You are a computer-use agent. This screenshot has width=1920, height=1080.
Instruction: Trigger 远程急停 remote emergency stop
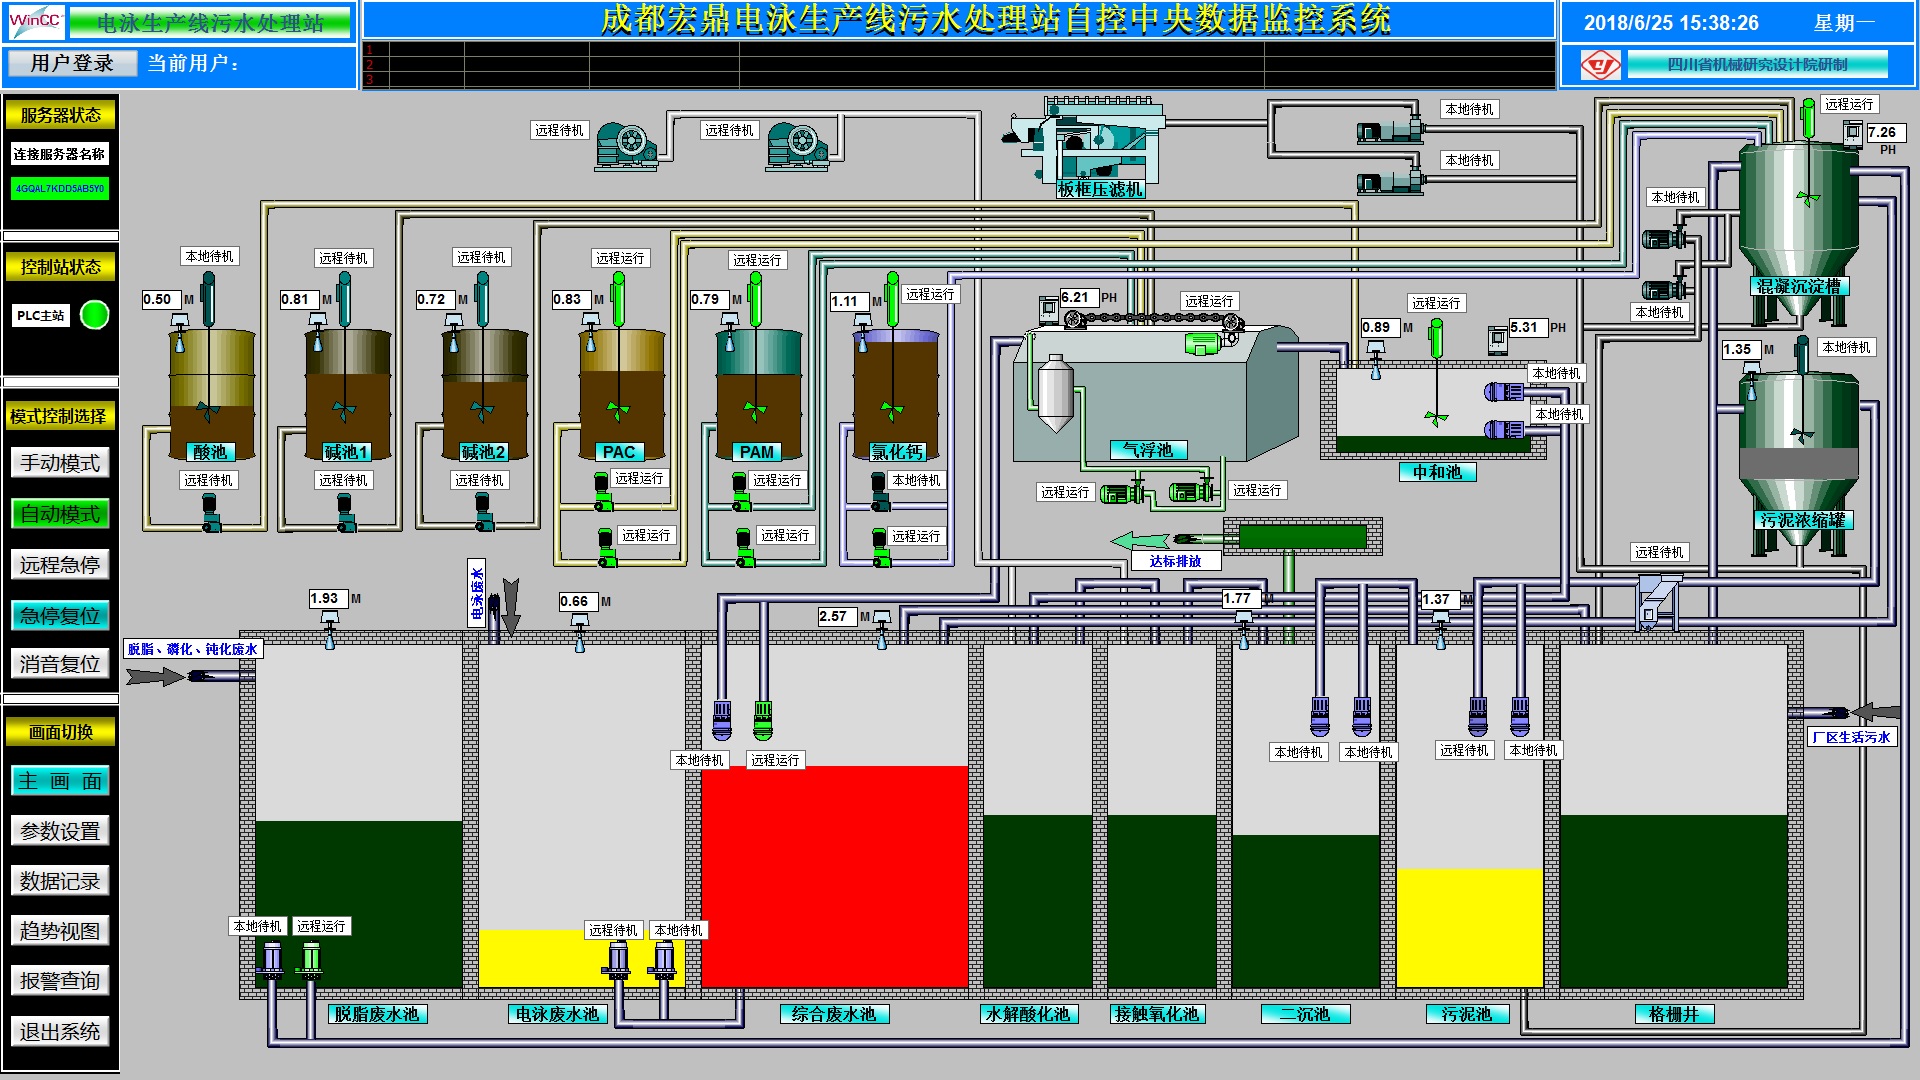(60, 565)
